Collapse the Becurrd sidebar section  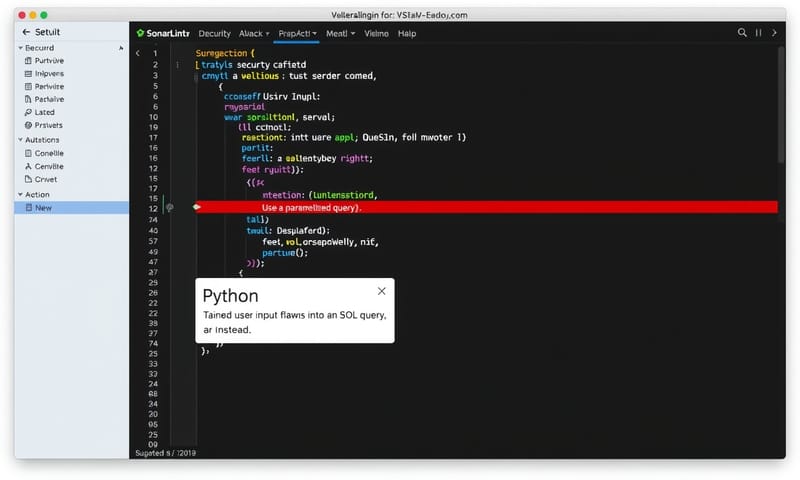[x=18, y=47]
